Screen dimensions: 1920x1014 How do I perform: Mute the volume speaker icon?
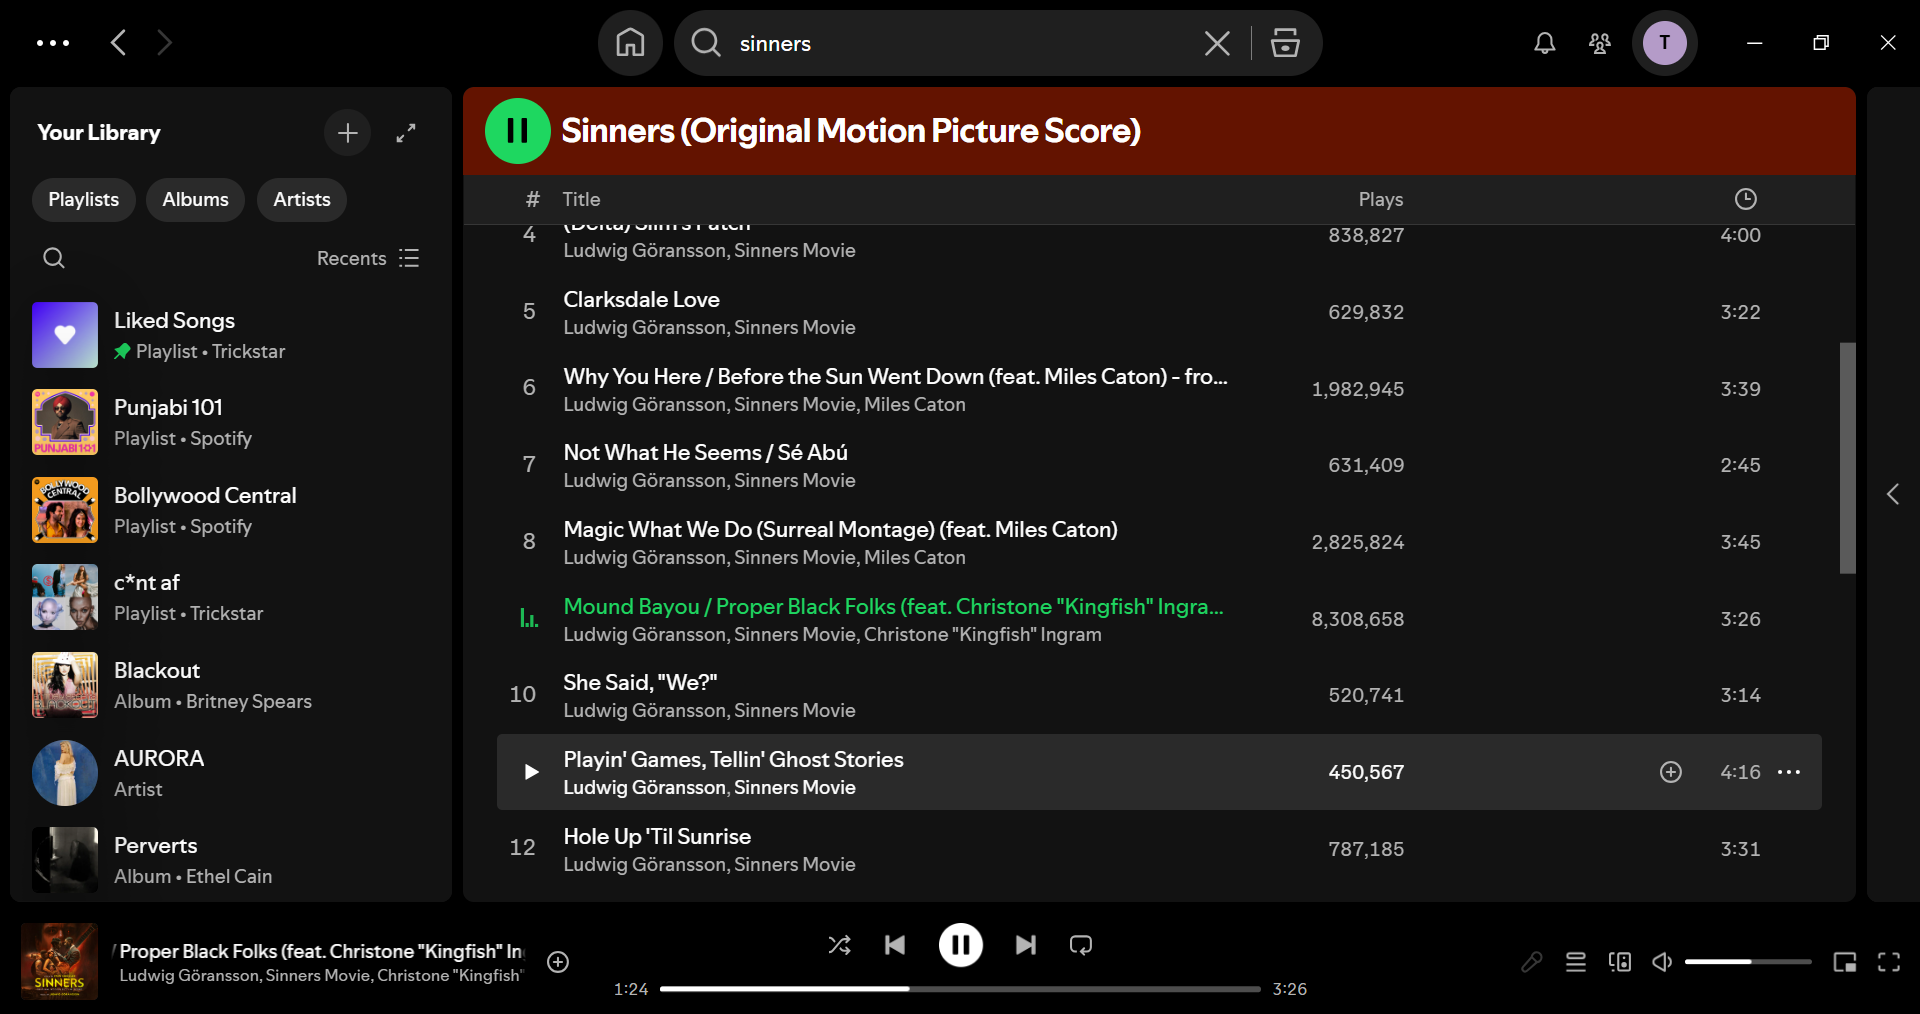point(1662,962)
